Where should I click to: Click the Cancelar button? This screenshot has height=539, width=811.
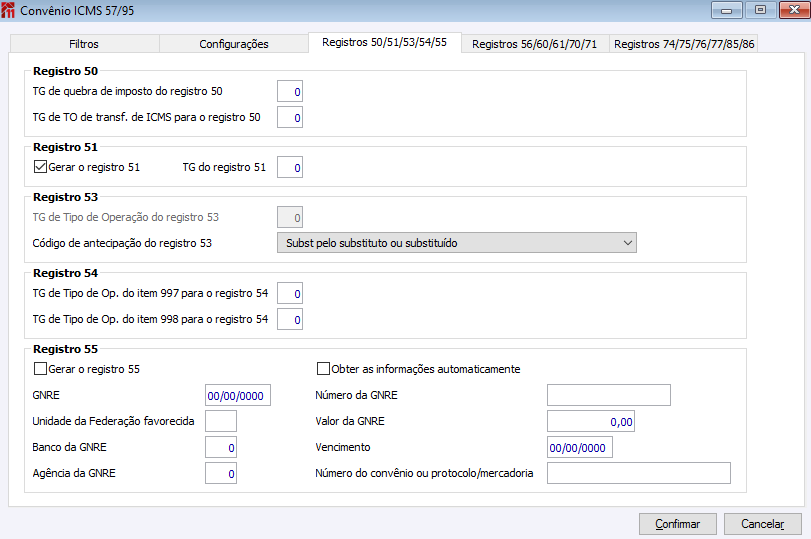click(x=763, y=524)
